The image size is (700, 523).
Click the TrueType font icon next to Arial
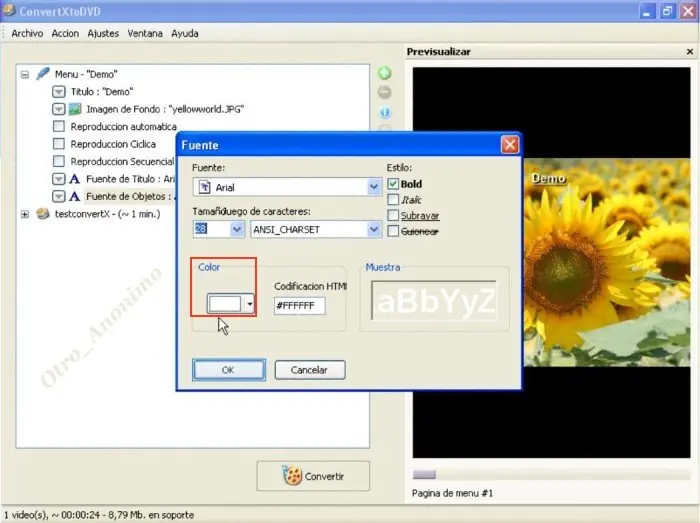pyautogui.click(x=204, y=187)
